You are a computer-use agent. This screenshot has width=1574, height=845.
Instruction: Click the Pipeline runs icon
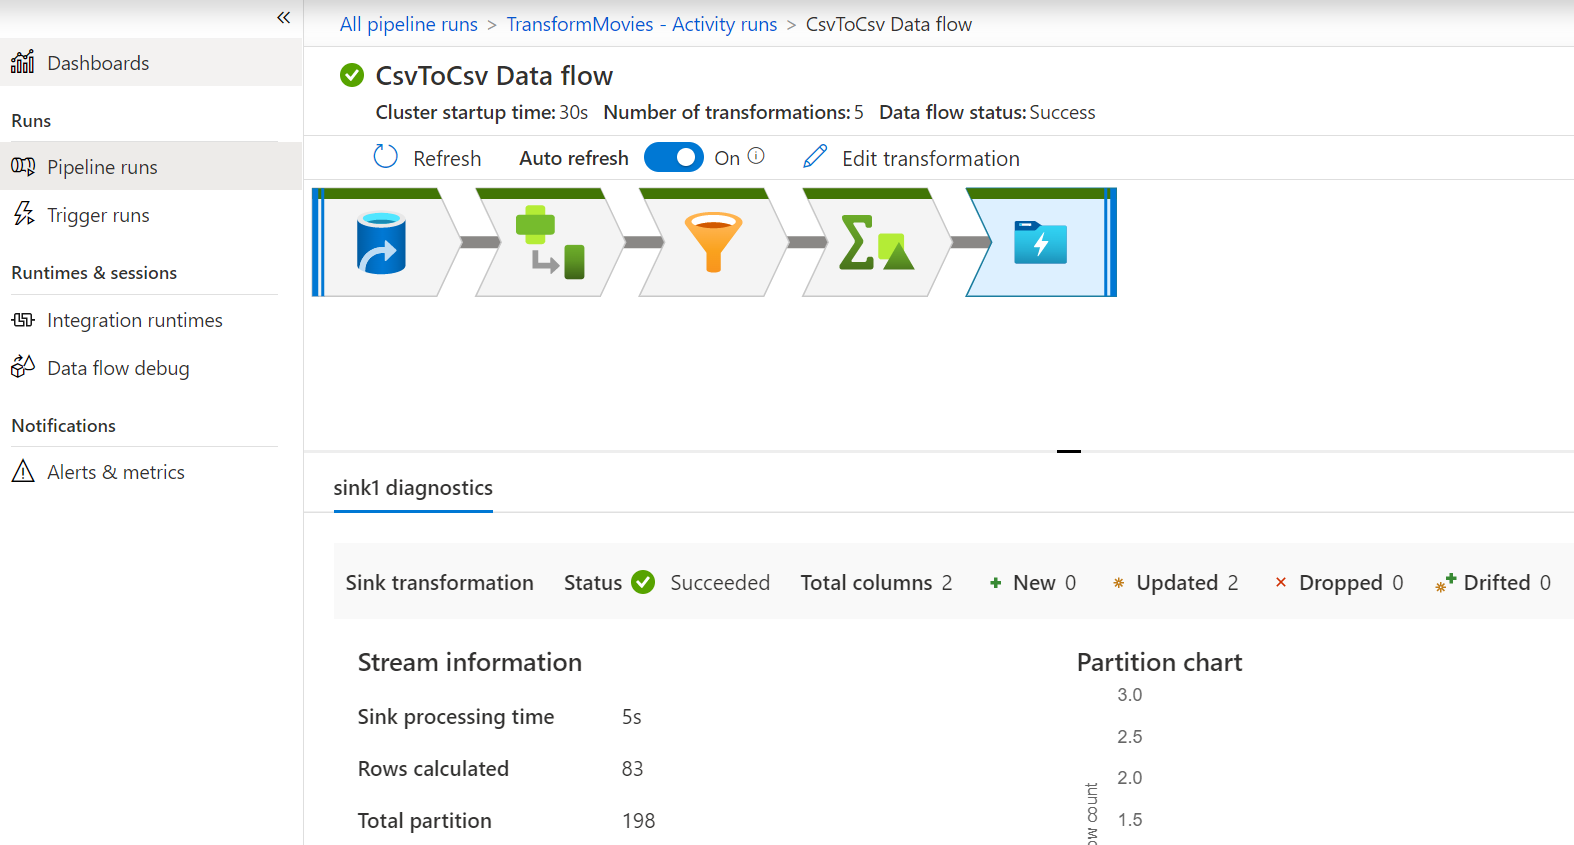(23, 166)
